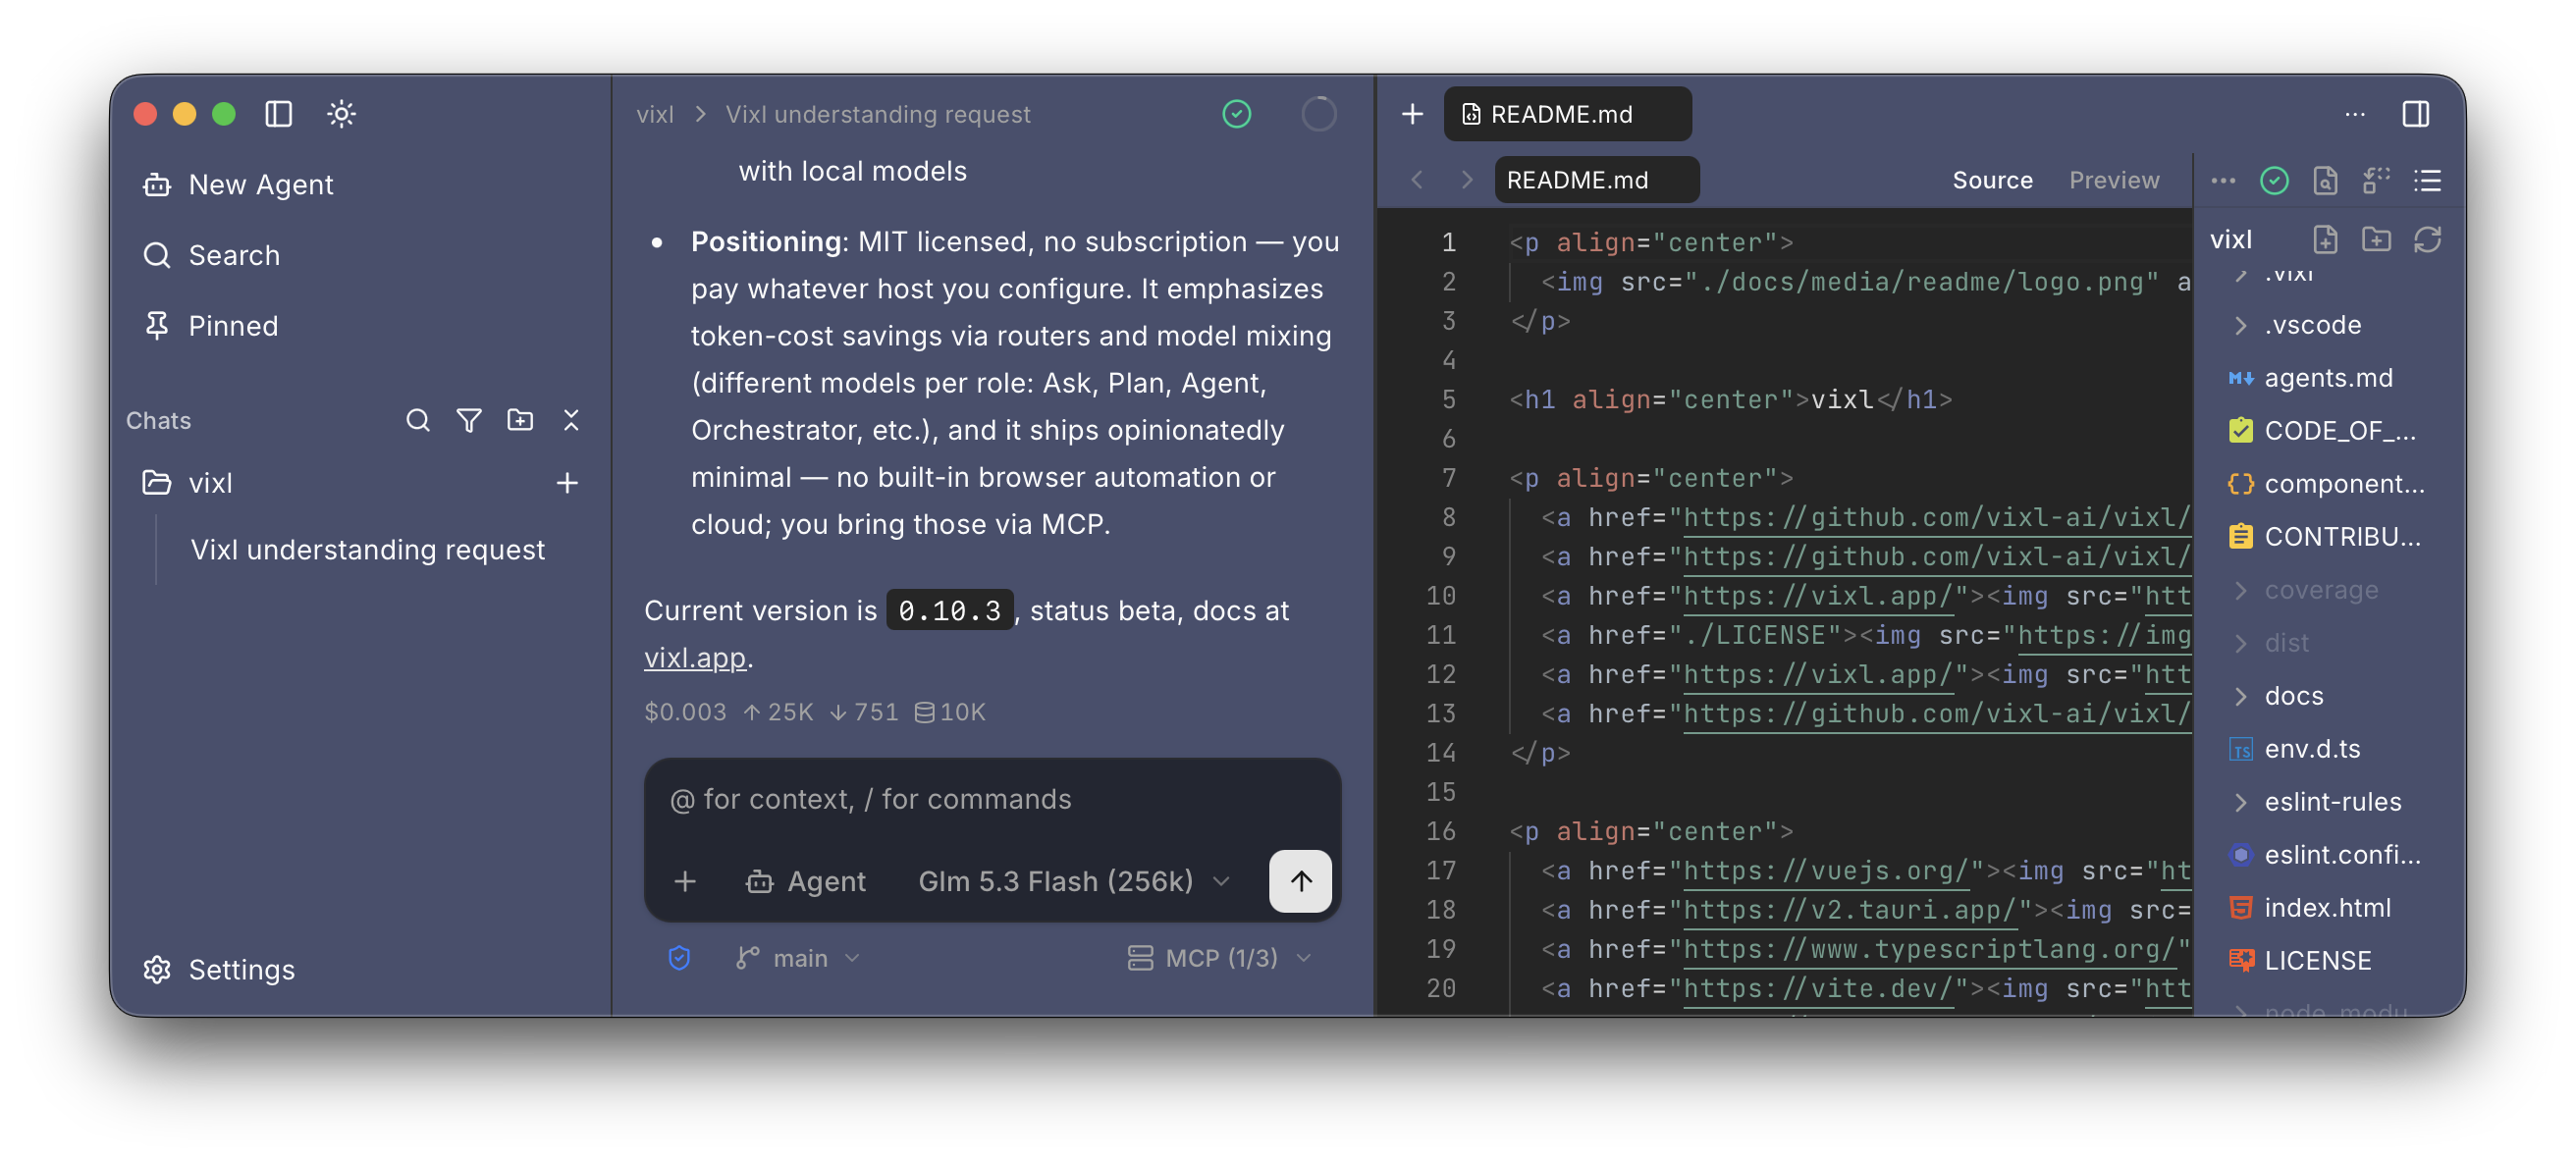This screenshot has height=1162, width=2576.
Task: Select the vixl breadcrumb
Action: 655,114
